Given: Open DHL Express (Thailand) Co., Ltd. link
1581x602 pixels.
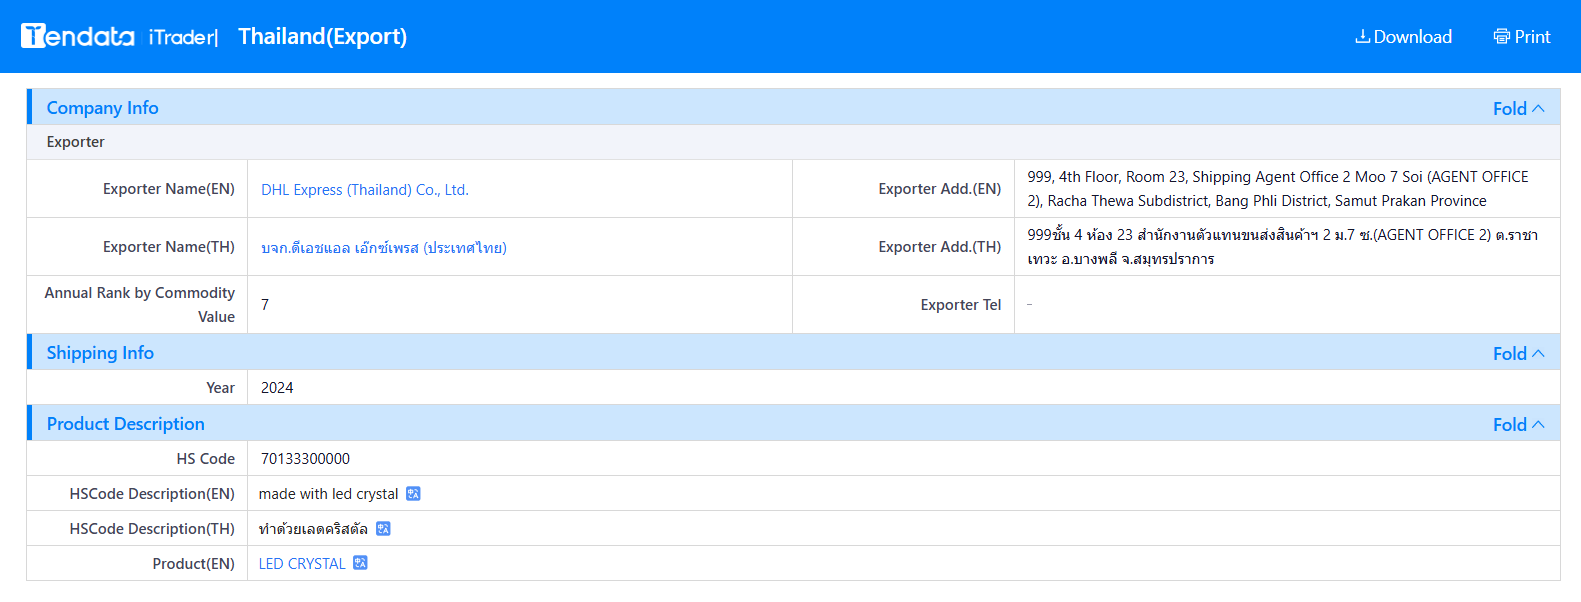Looking at the screenshot, I should pyautogui.click(x=365, y=189).
